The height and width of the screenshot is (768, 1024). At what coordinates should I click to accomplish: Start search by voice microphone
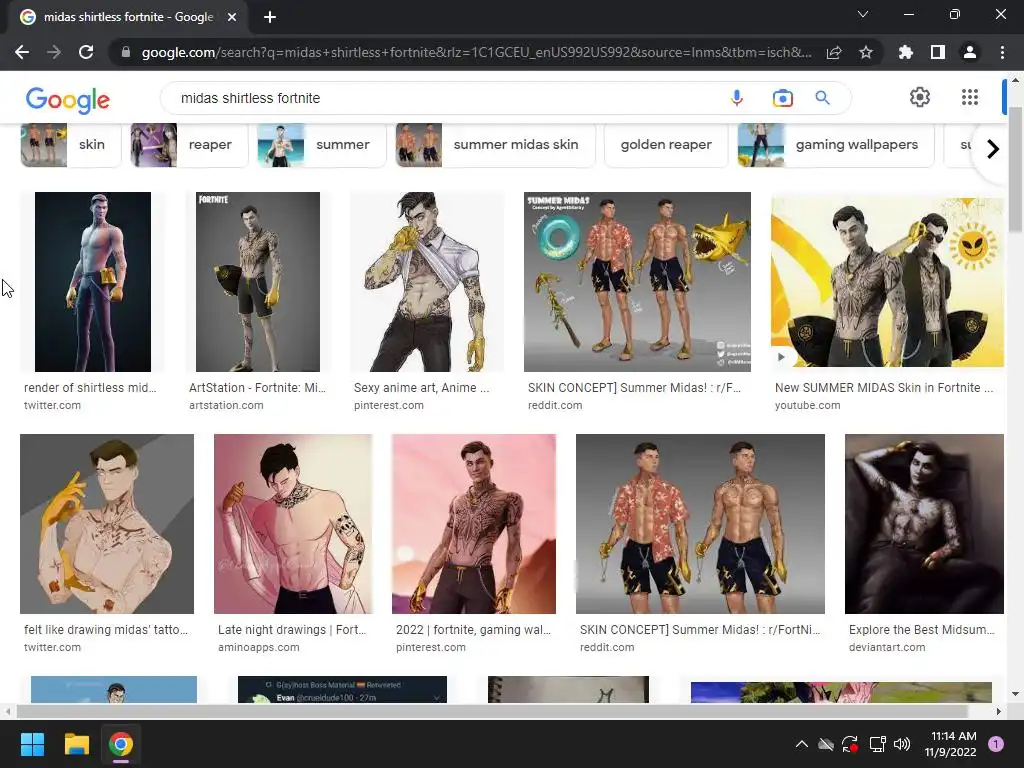tap(737, 98)
